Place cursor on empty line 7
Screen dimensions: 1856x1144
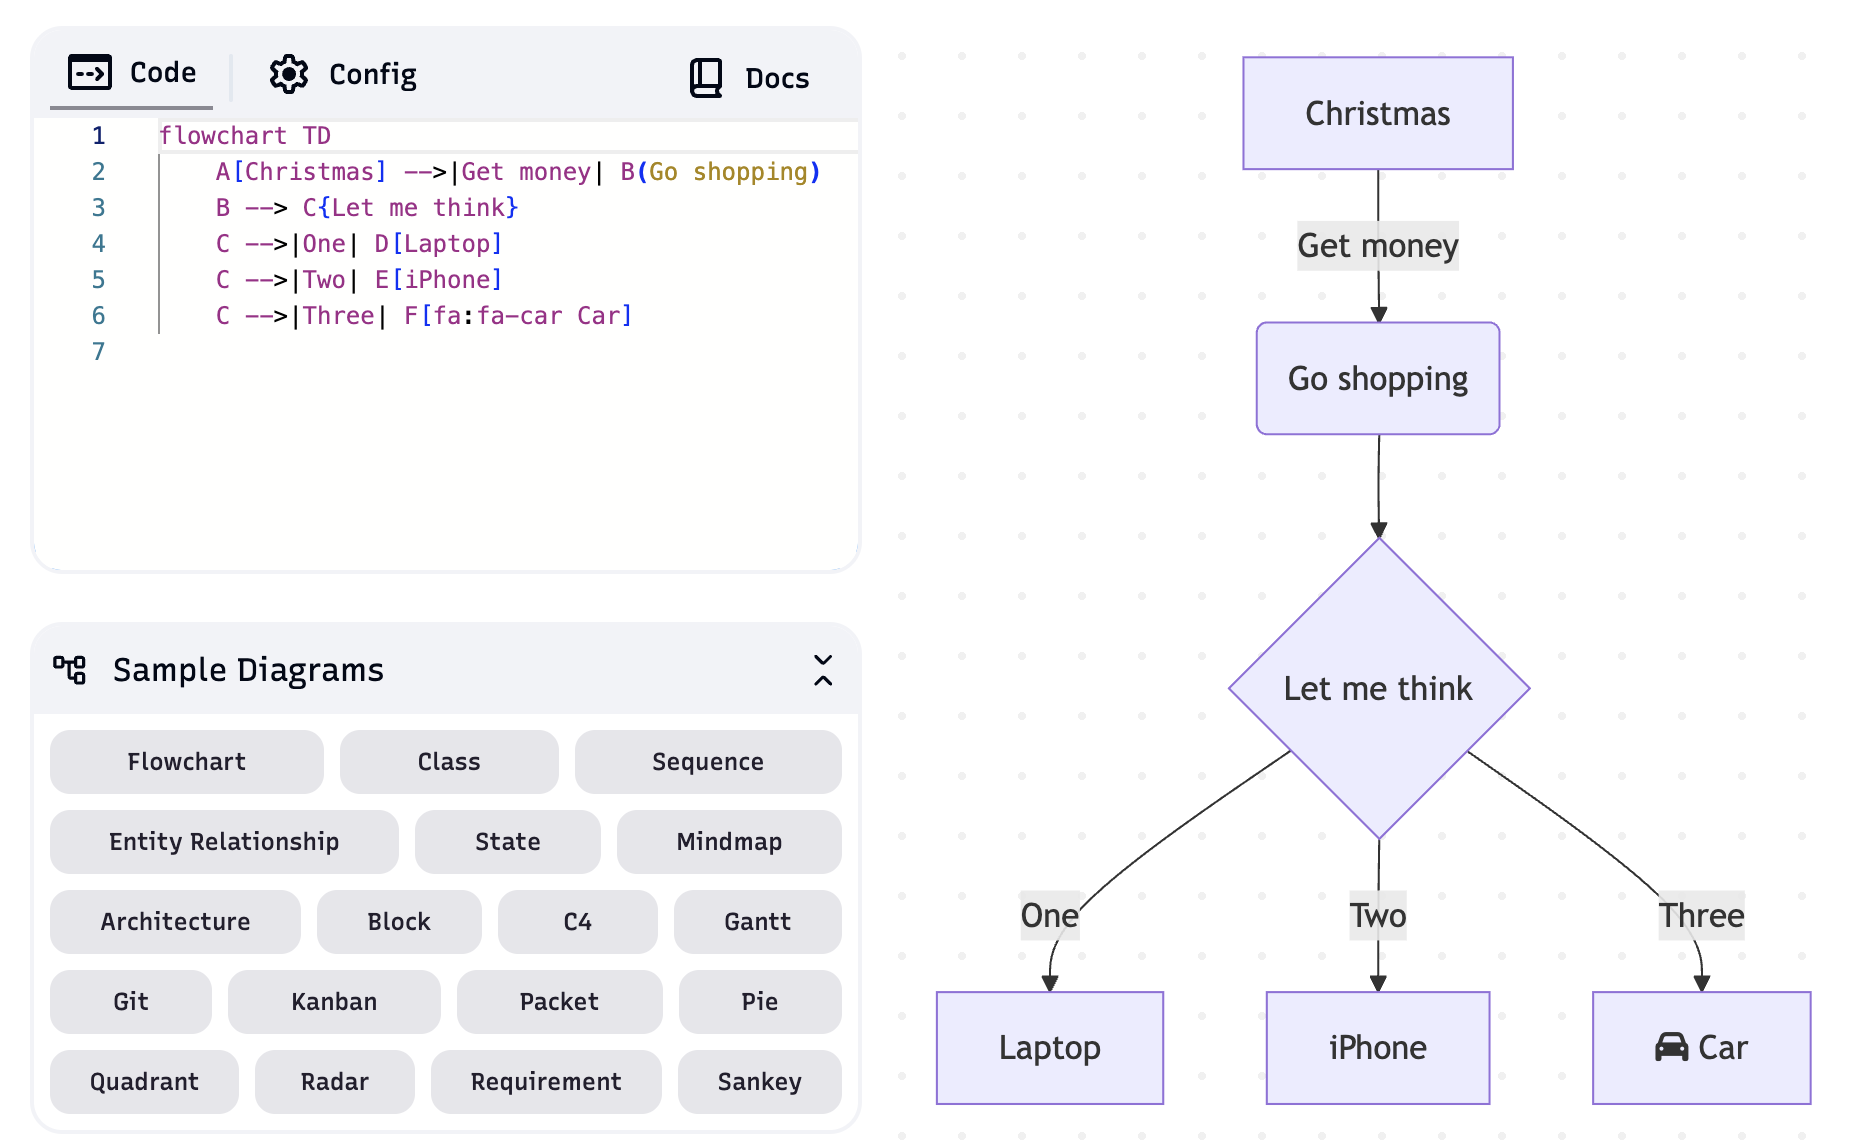pyautogui.click(x=508, y=352)
